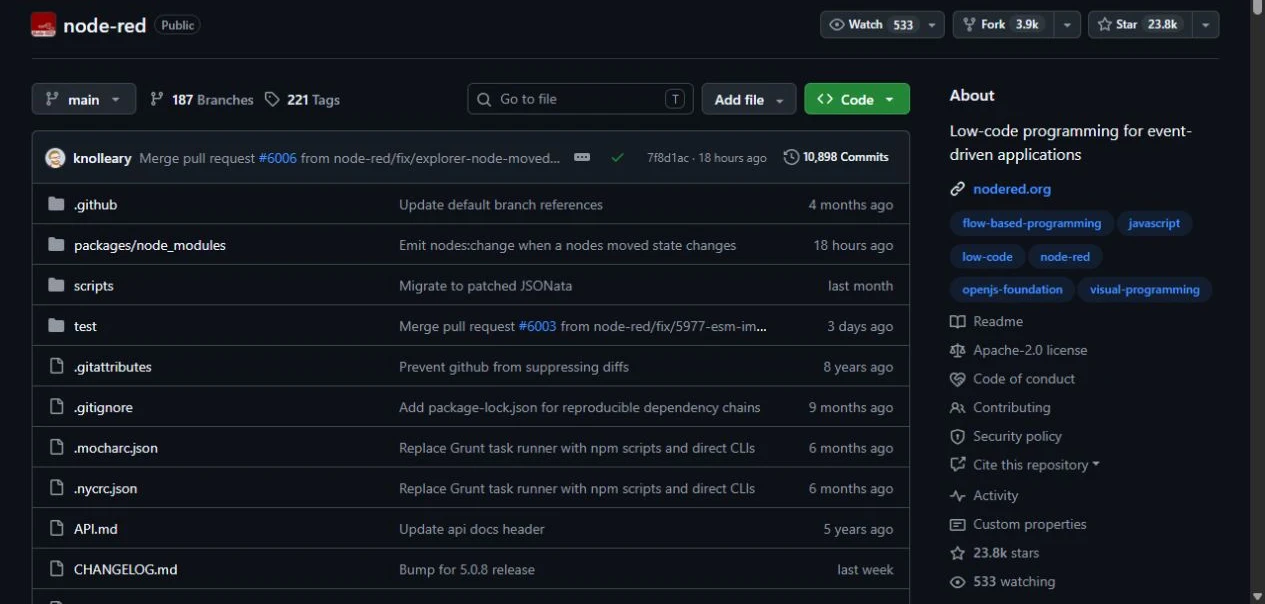The height and width of the screenshot is (604, 1265).
Task: Click the folder icon beside test
Action: [x=56, y=326]
